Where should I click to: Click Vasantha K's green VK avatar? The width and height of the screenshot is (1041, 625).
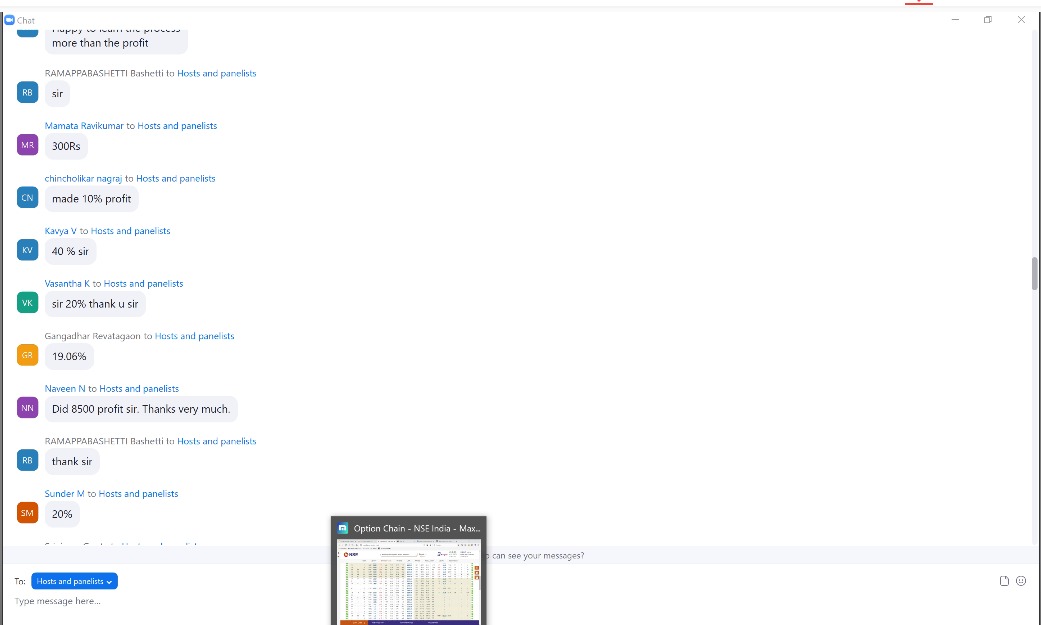tap(27, 303)
